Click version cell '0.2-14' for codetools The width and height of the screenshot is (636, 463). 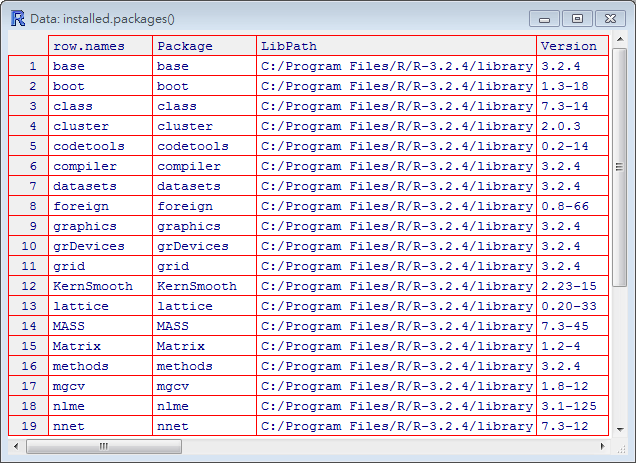tap(572, 146)
